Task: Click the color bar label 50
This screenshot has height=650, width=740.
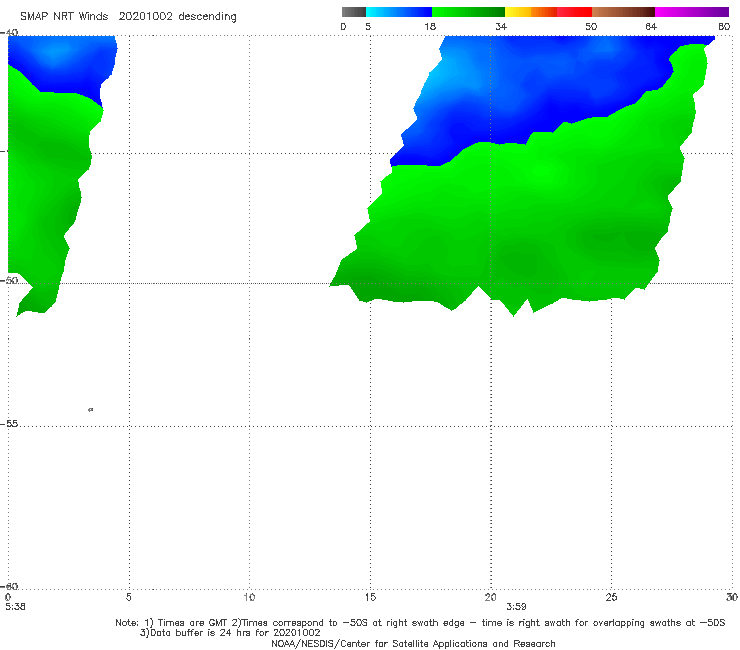Action: (591, 26)
